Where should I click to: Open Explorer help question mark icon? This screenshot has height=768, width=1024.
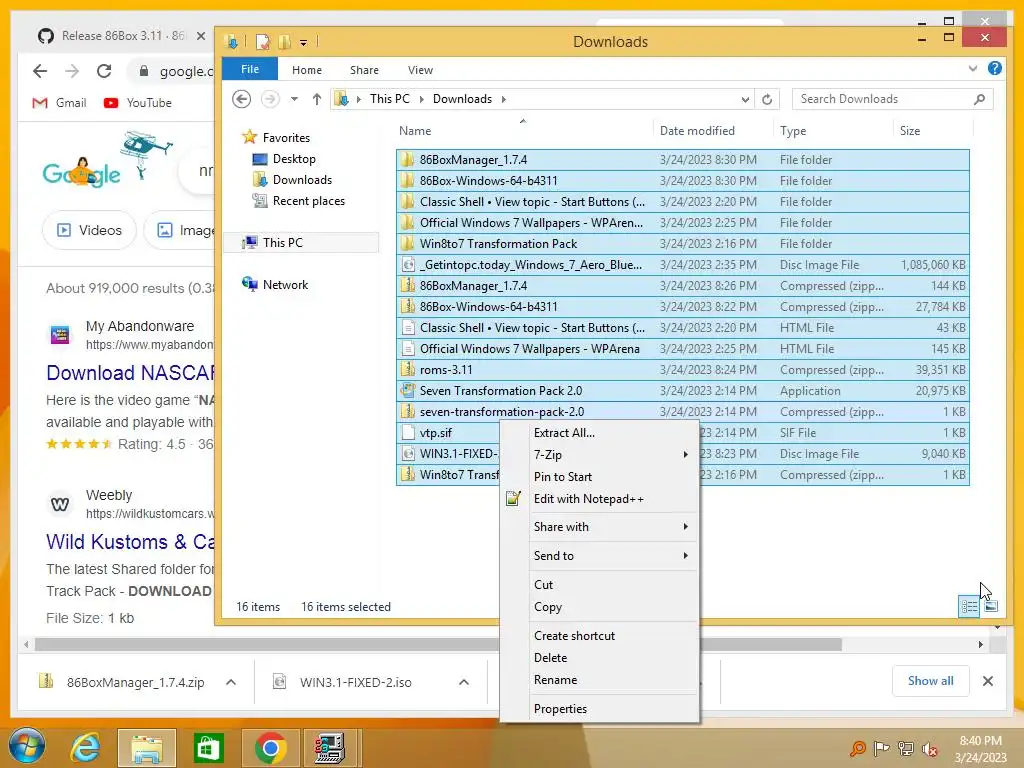pyautogui.click(x=995, y=69)
